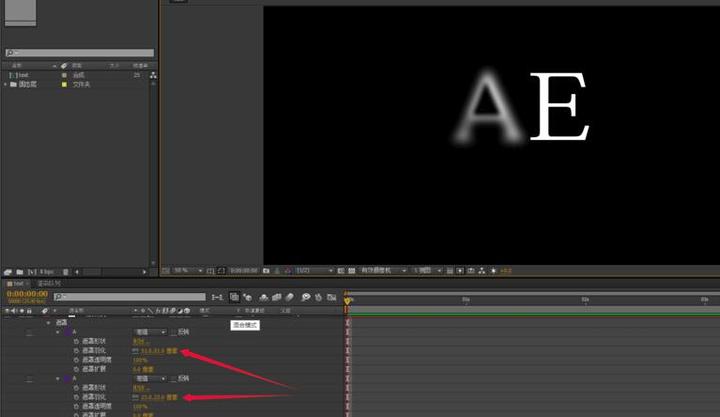This screenshot has height=417, width=720.
Task: Toggle hide shy layers button
Action: (x=264, y=298)
